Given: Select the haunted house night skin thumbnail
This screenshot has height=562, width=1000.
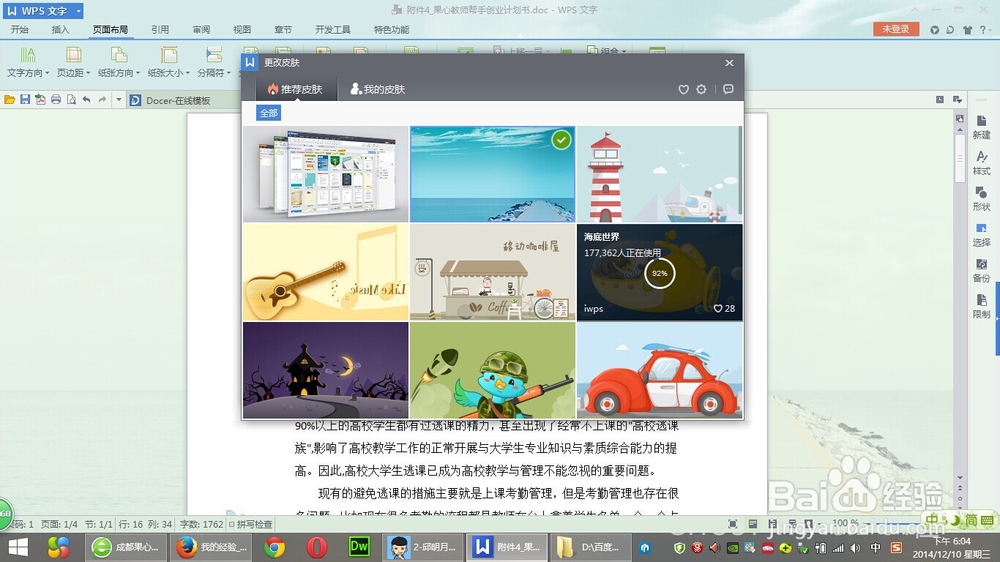Looking at the screenshot, I should click(326, 370).
